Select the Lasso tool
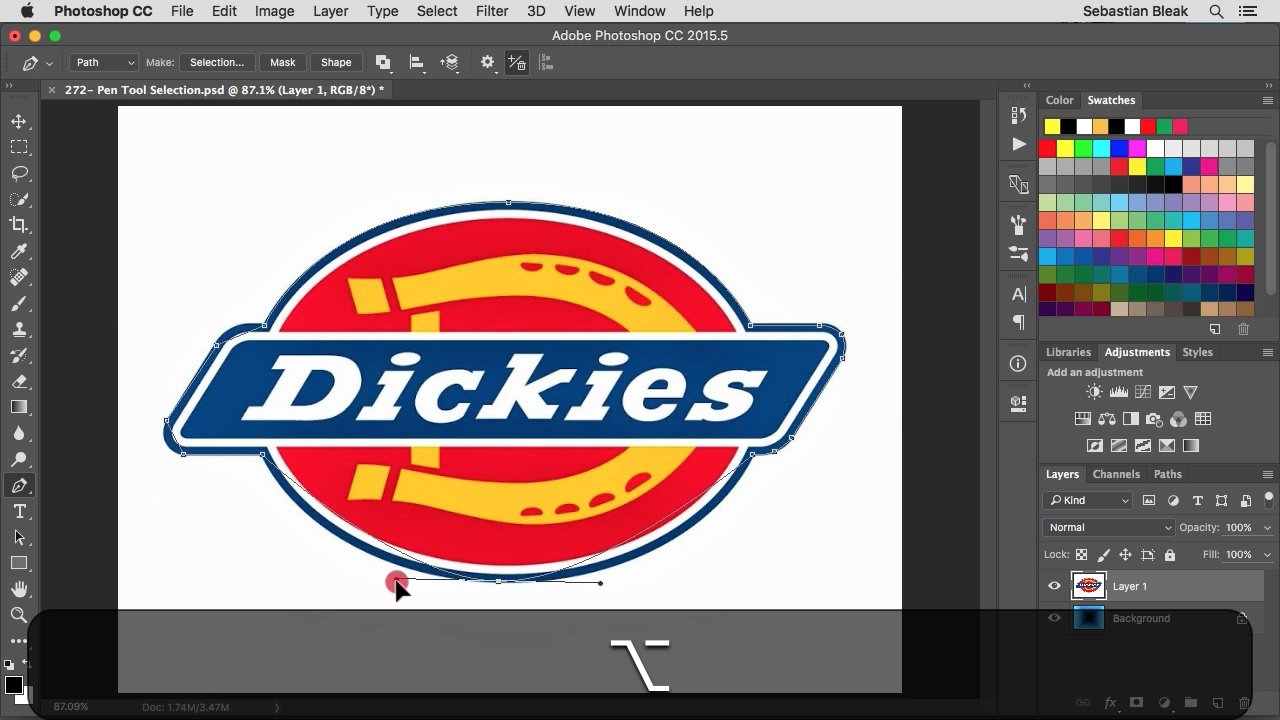This screenshot has width=1280, height=720. click(19, 173)
